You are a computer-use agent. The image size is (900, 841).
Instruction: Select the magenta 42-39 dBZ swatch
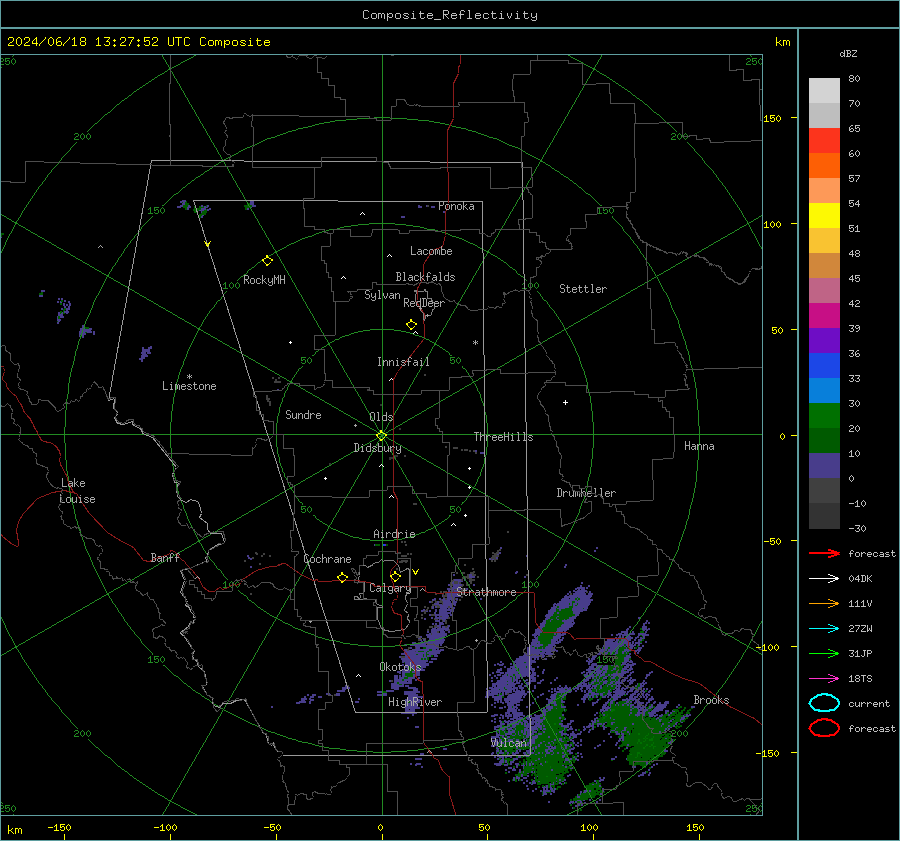click(x=824, y=316)
